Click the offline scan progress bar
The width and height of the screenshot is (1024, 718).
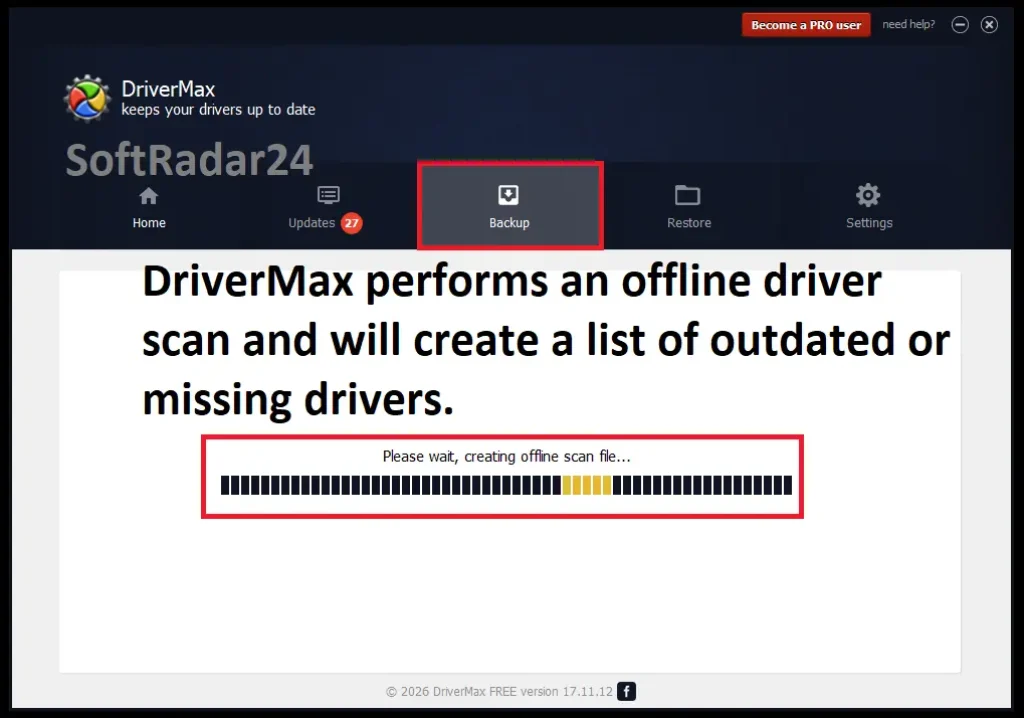coord(506,485)
